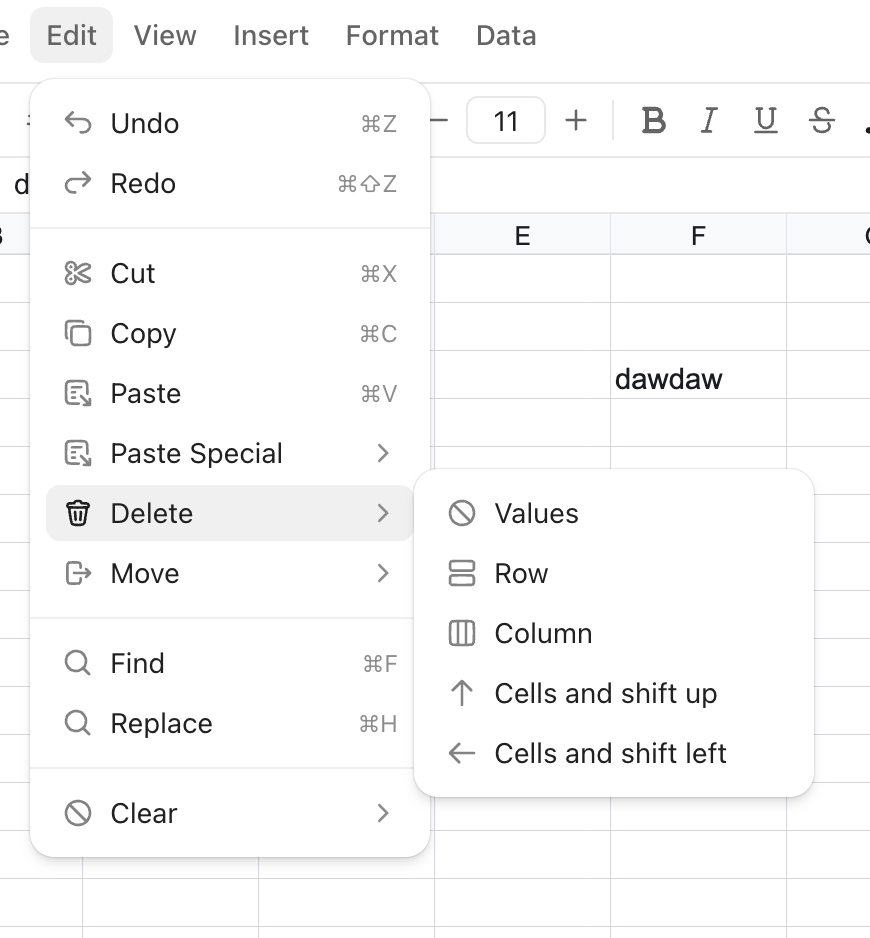Apply Strikethrough formatting icon

click(x=822, y=120)
